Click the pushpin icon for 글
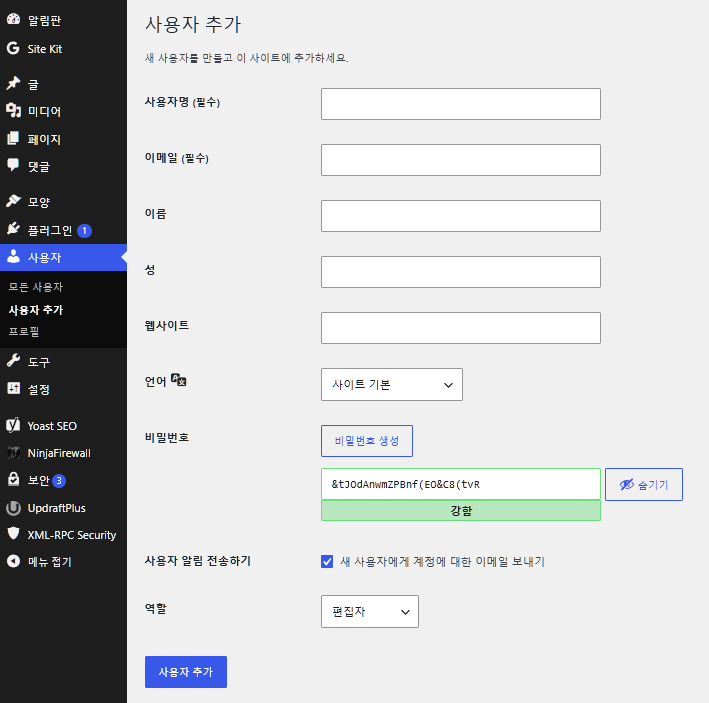 [x=14, y=84]
